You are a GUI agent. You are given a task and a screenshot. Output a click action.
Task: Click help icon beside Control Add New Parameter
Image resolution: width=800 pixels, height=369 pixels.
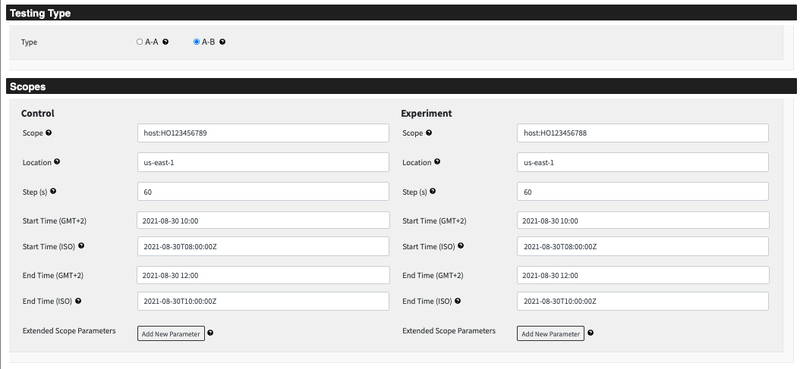pos(210,333)
